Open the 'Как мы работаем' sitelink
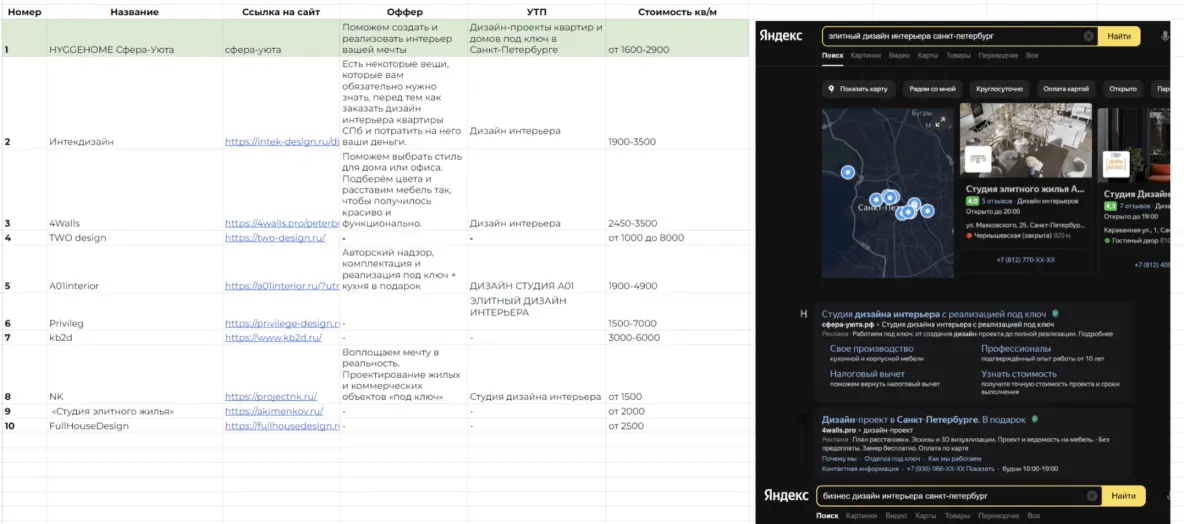 tap(954, 458)
